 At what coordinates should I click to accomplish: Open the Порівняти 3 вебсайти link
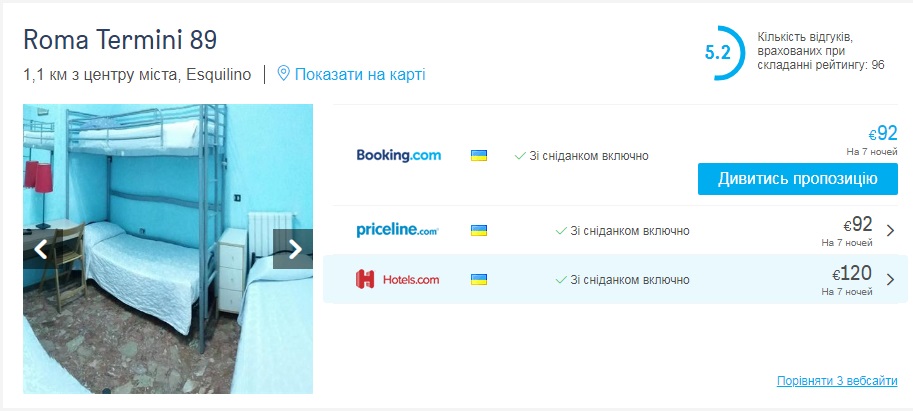pyautogui.click(x=837, y=381)
